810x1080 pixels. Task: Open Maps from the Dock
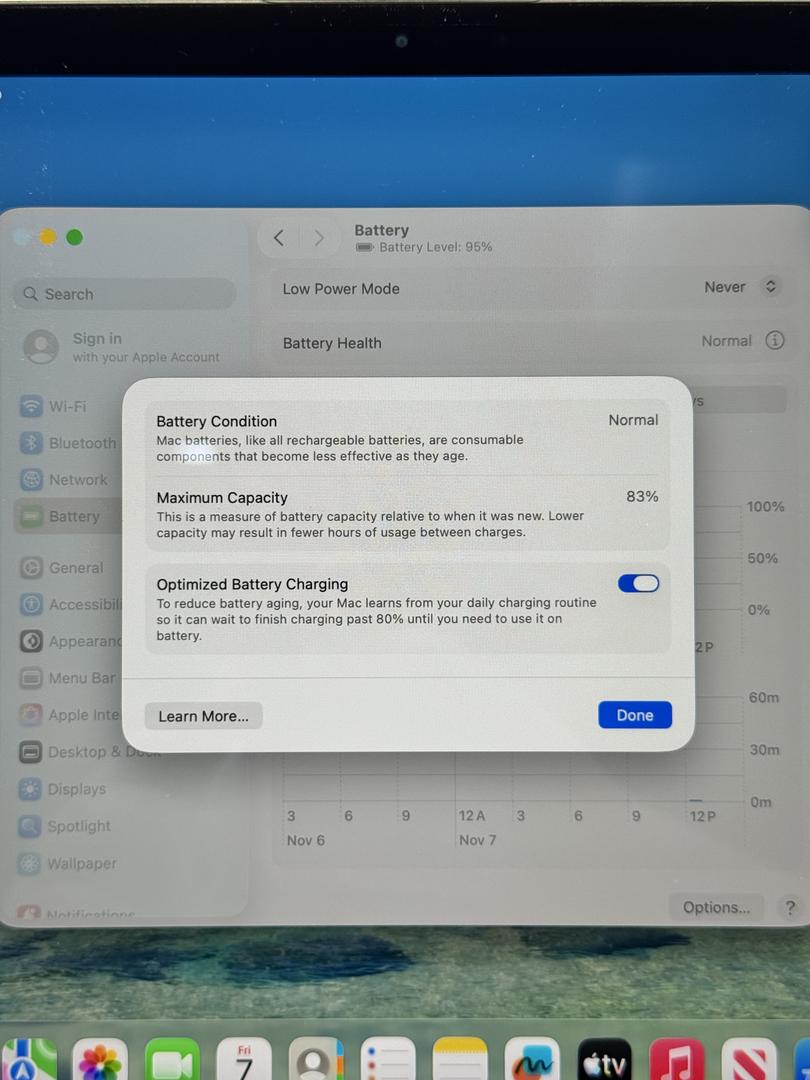[x=28, y=1058]
